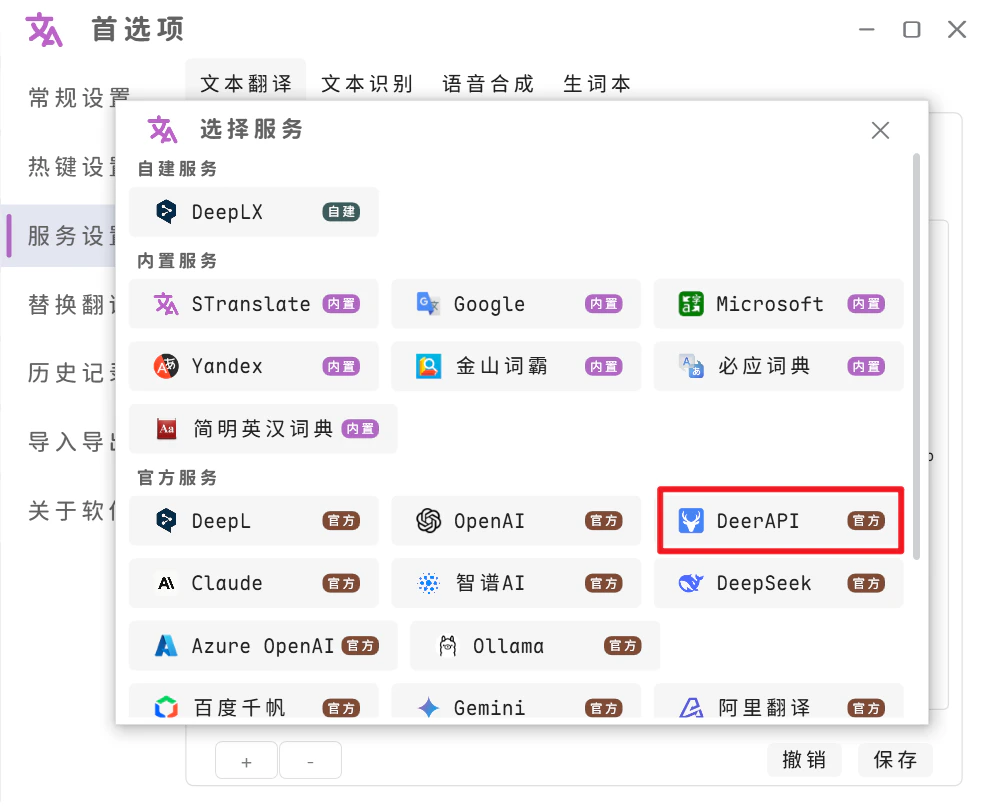Viewport: 995px width, 807px height.
Task: Click the service list scrollbar
Action: click(x=916, y=357)
